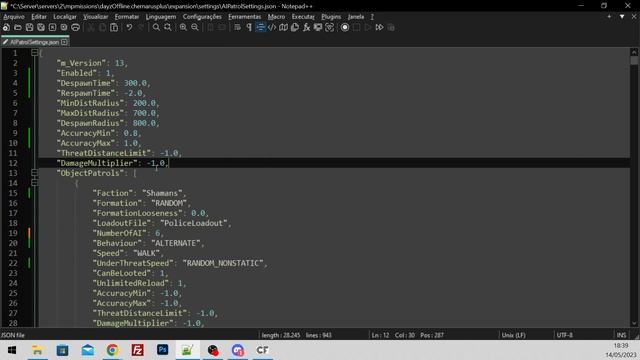
Task: Start macro recording with the record icon
Action: tap(345, 27)
